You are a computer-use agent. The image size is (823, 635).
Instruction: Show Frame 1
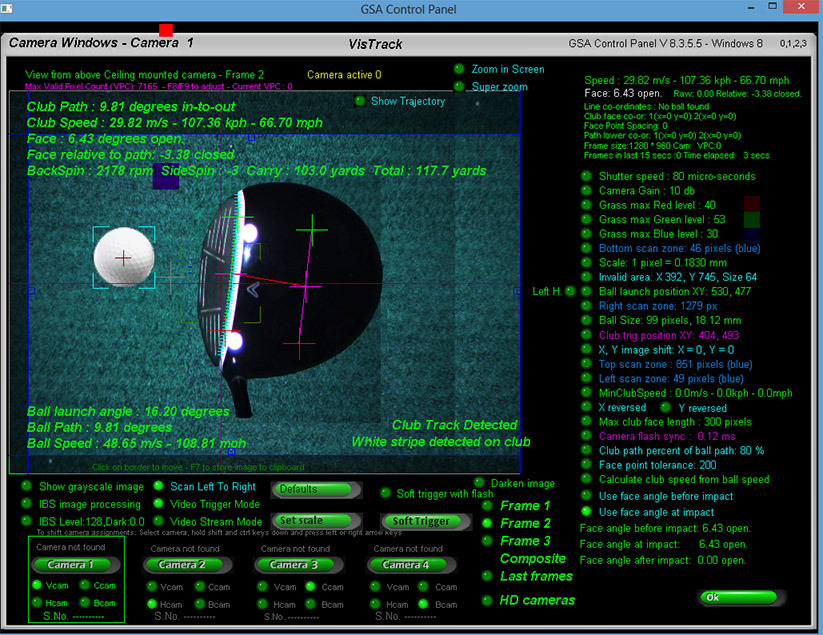pos(488,506)
